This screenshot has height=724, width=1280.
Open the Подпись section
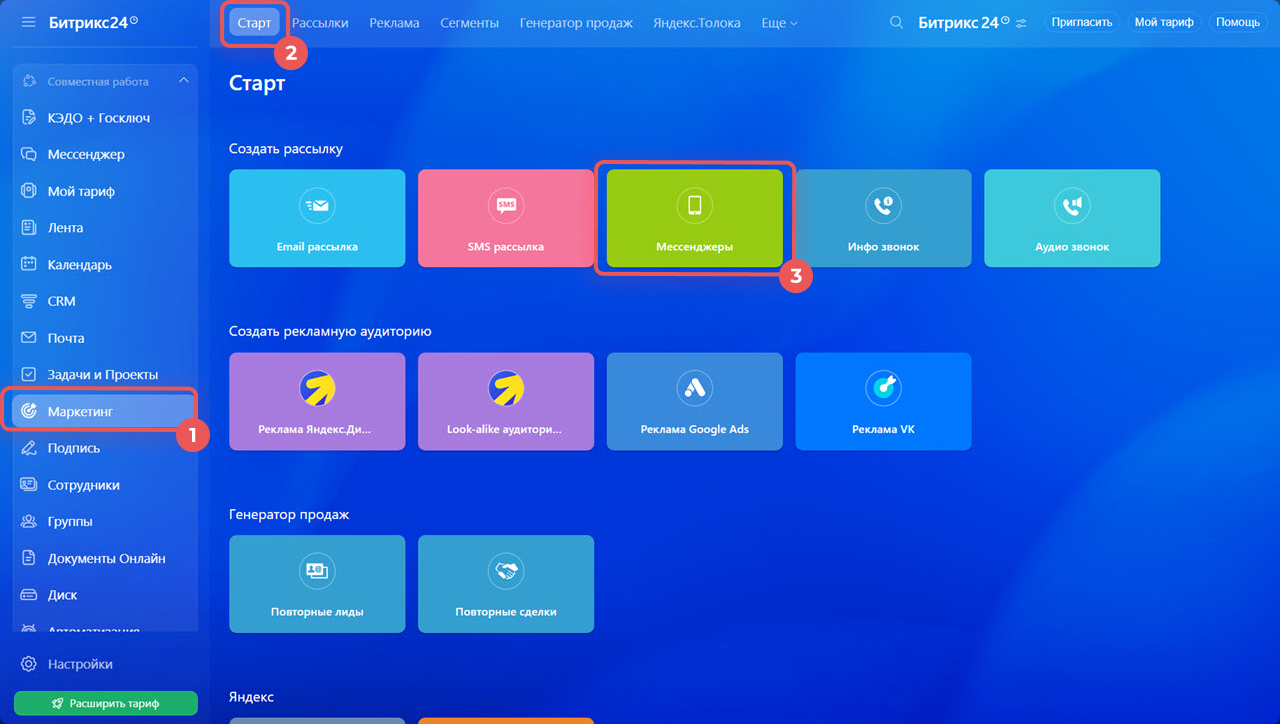[105, 448]
